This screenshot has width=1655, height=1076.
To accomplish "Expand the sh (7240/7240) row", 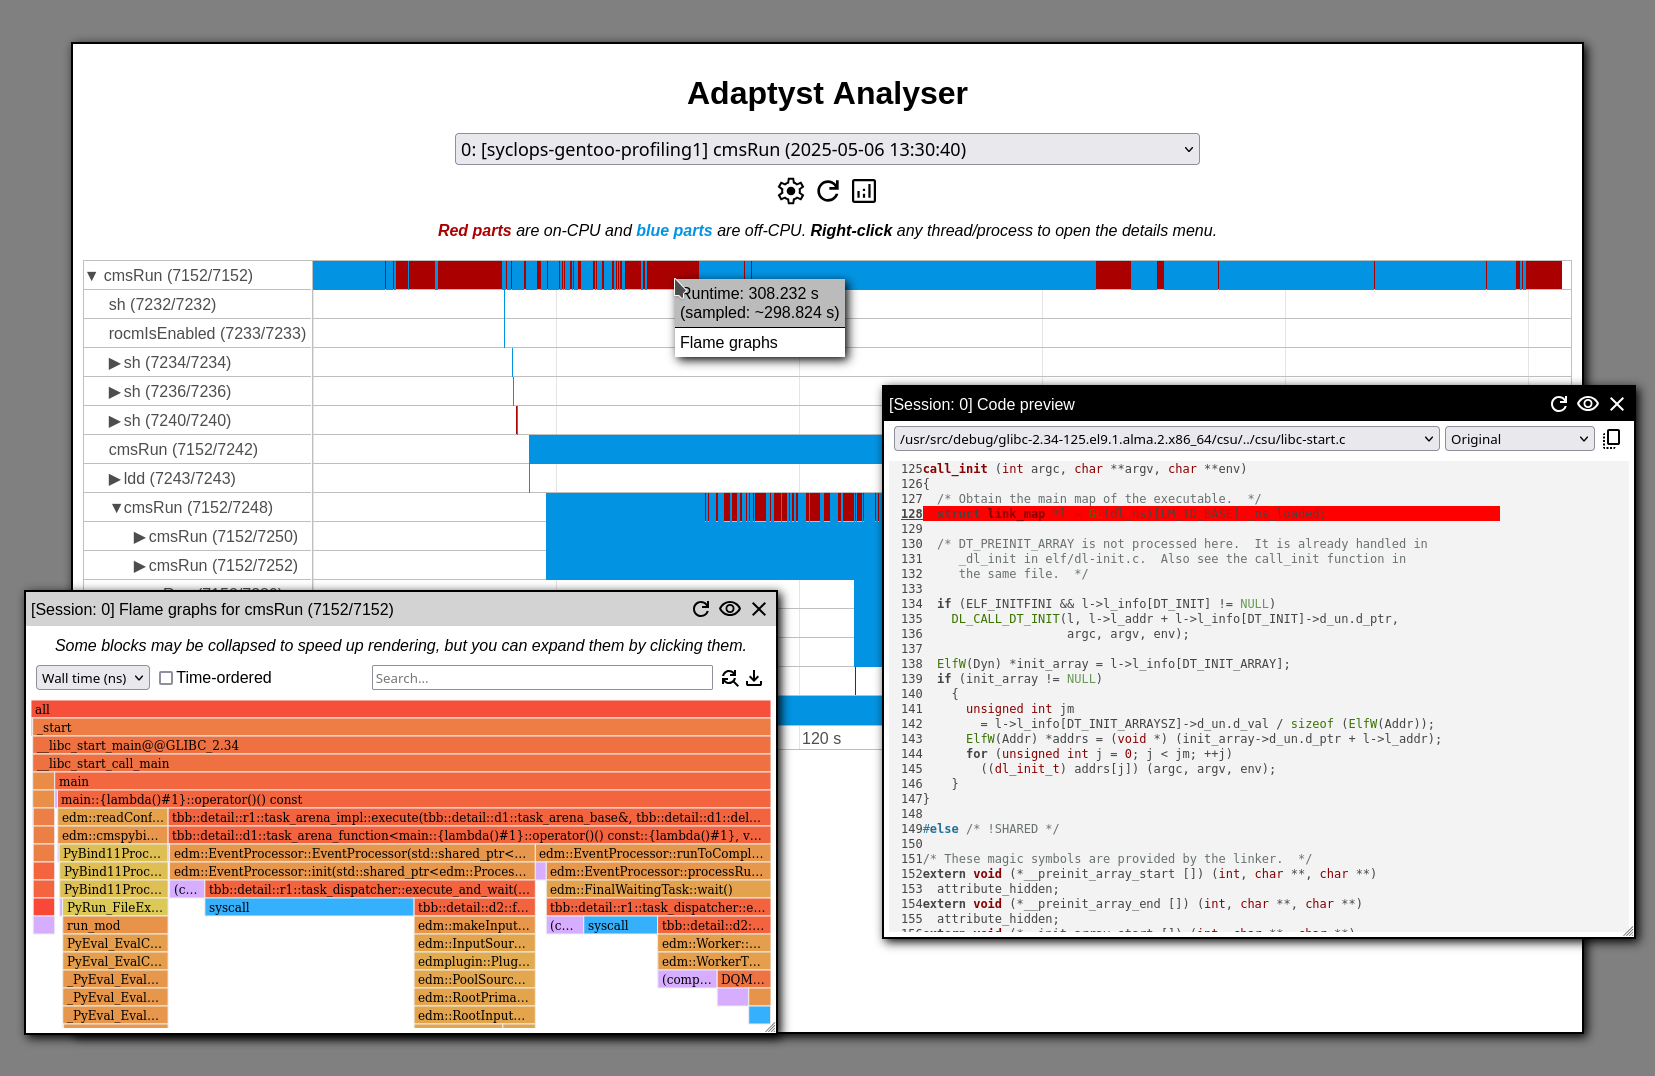I will (115, 420).
